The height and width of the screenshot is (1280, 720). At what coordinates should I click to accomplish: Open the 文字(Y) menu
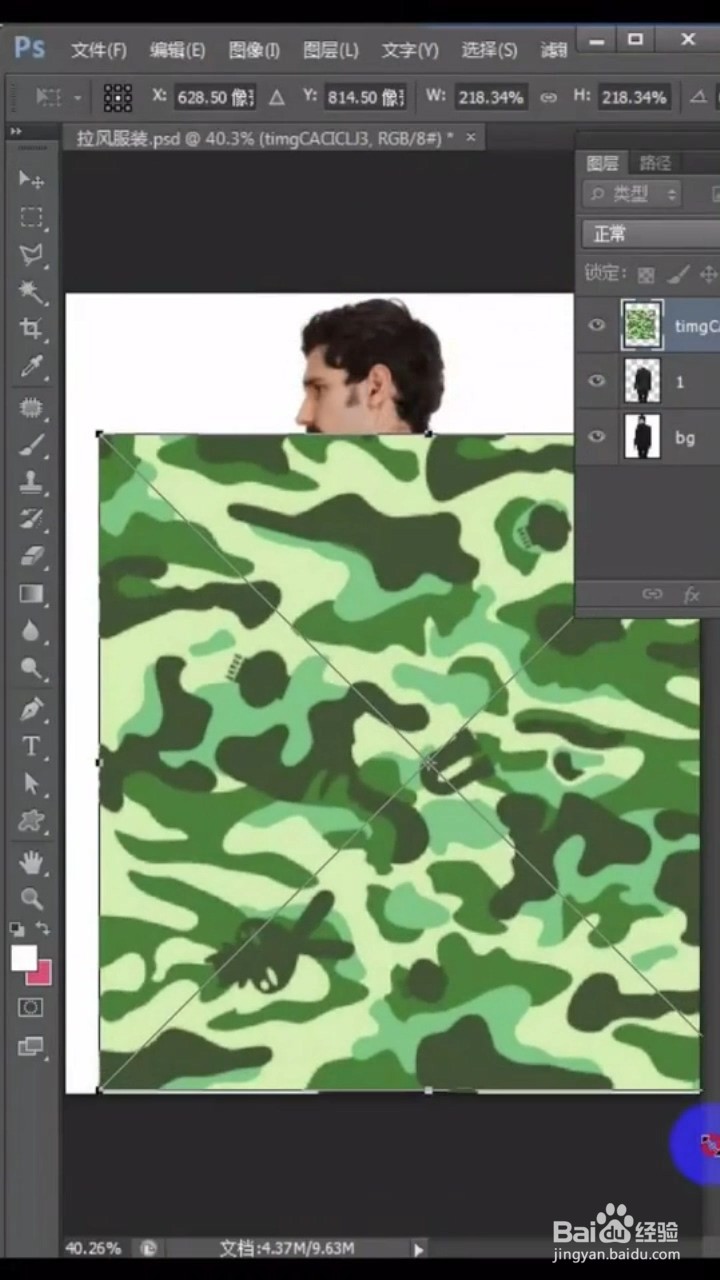410,50
